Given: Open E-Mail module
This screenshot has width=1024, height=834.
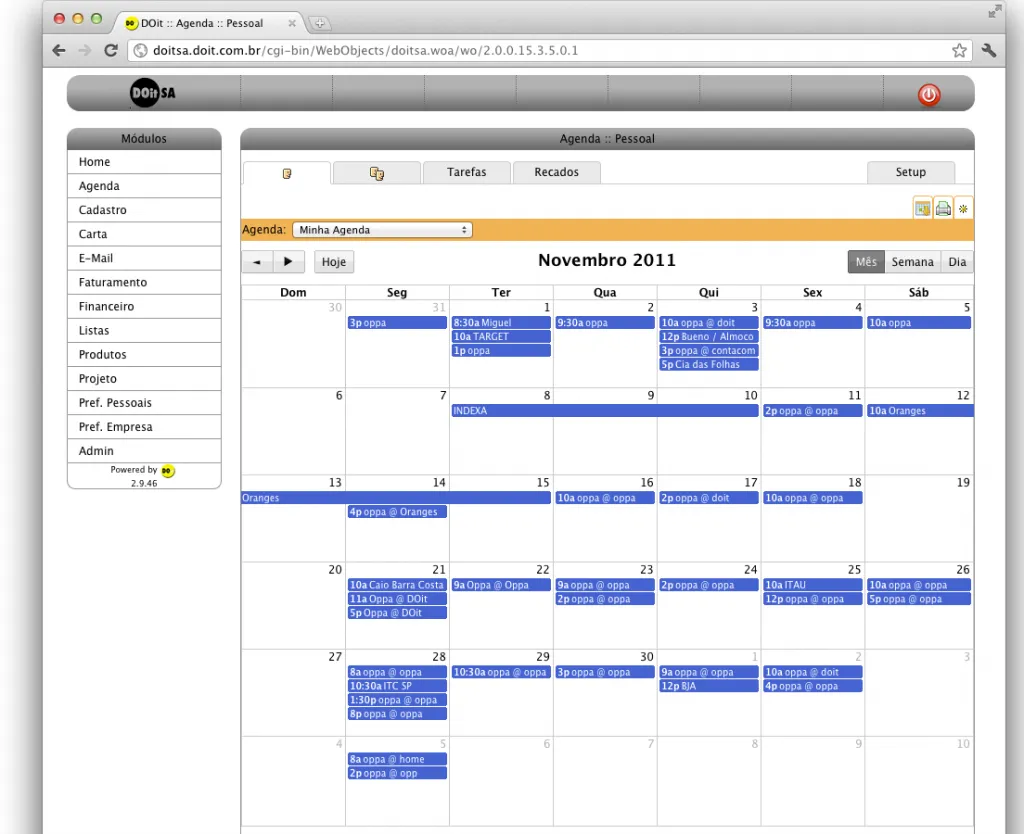Looking at the screenshot, I should (x=144, y=259).
